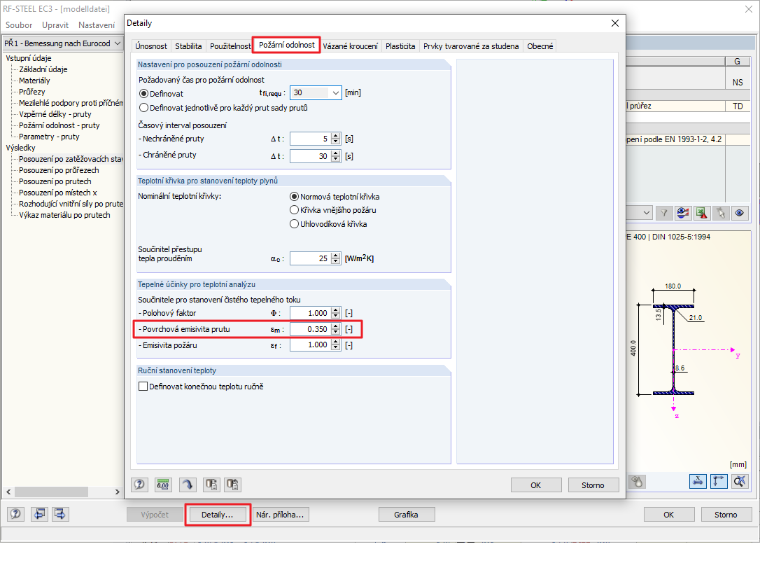
Task: Select Požární odolnost - pruty tree item
Action: pyautogui.click(x=59, y=125)
